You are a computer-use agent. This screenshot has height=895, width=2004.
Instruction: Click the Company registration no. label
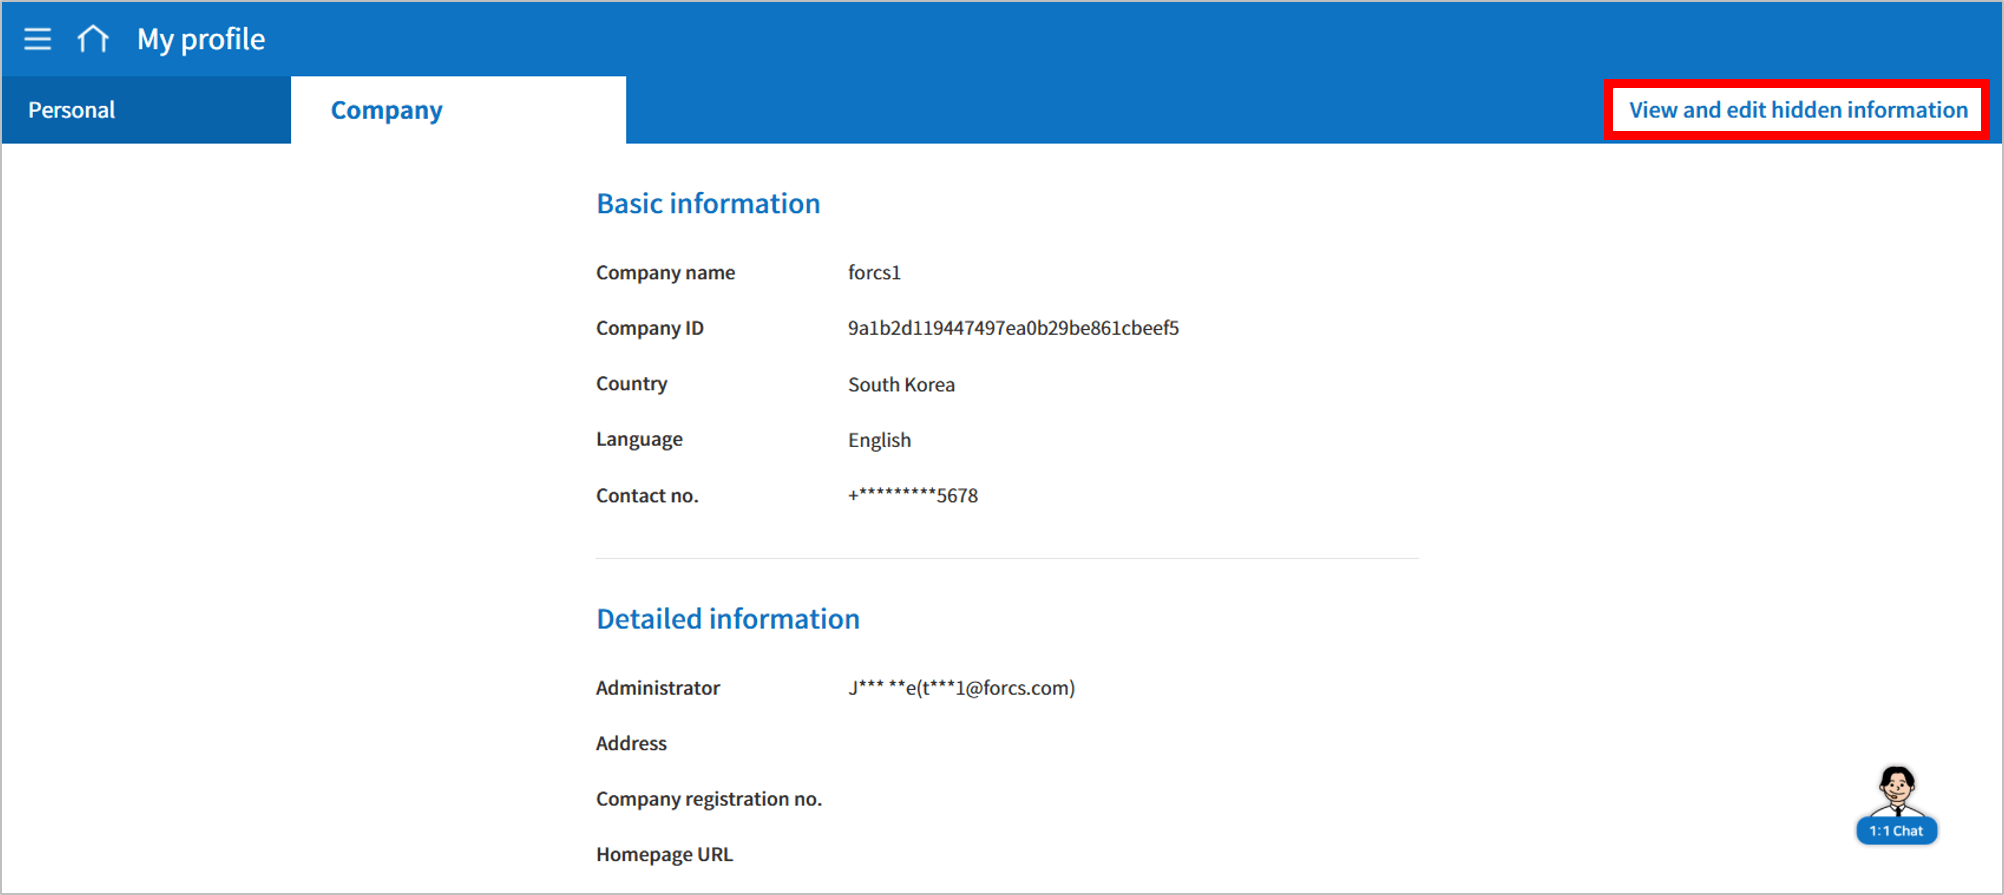[x=708, y=799]
